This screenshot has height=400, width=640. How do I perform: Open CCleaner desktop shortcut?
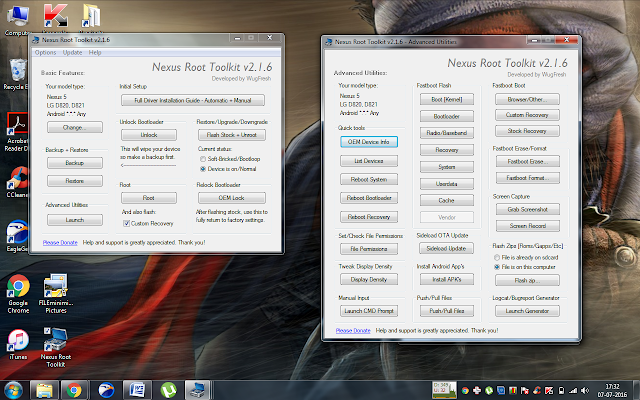pos(17,182)
